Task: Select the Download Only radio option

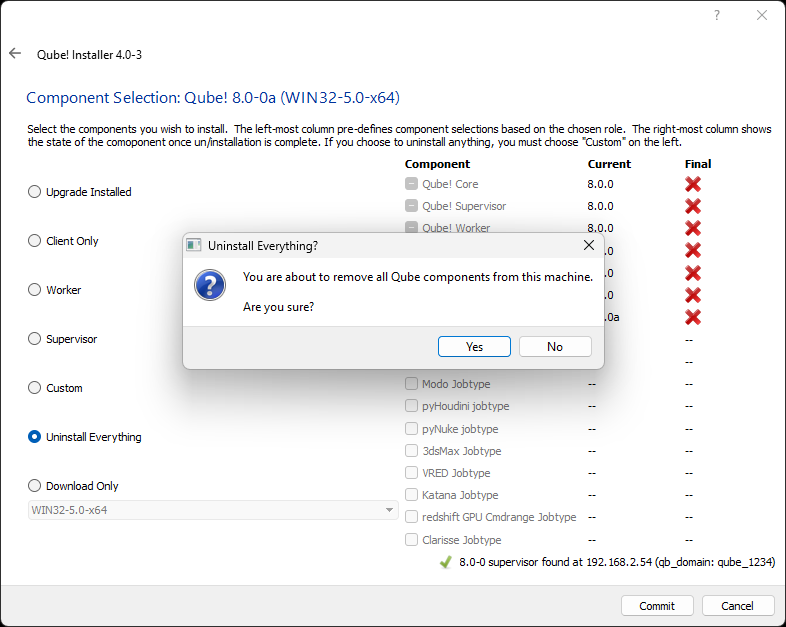Action: [35, 486]
